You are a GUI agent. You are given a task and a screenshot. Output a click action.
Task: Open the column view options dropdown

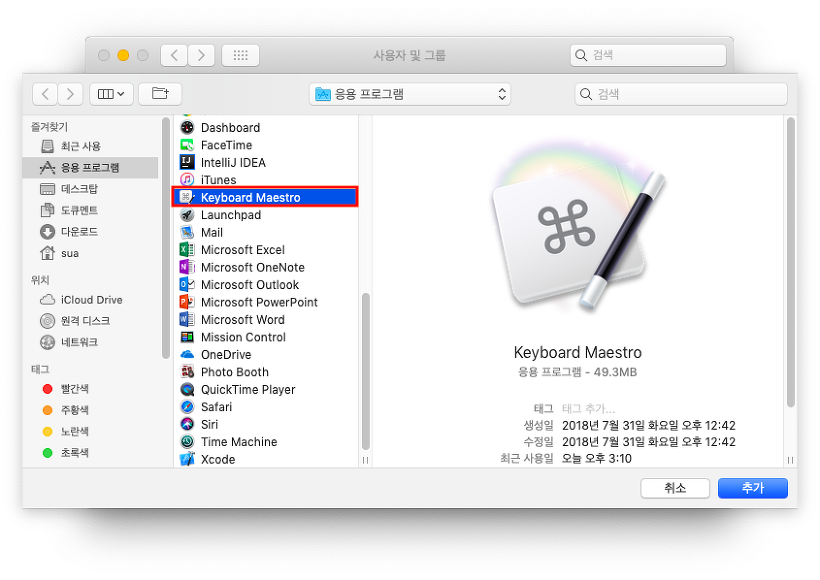[x=111, y=94]
